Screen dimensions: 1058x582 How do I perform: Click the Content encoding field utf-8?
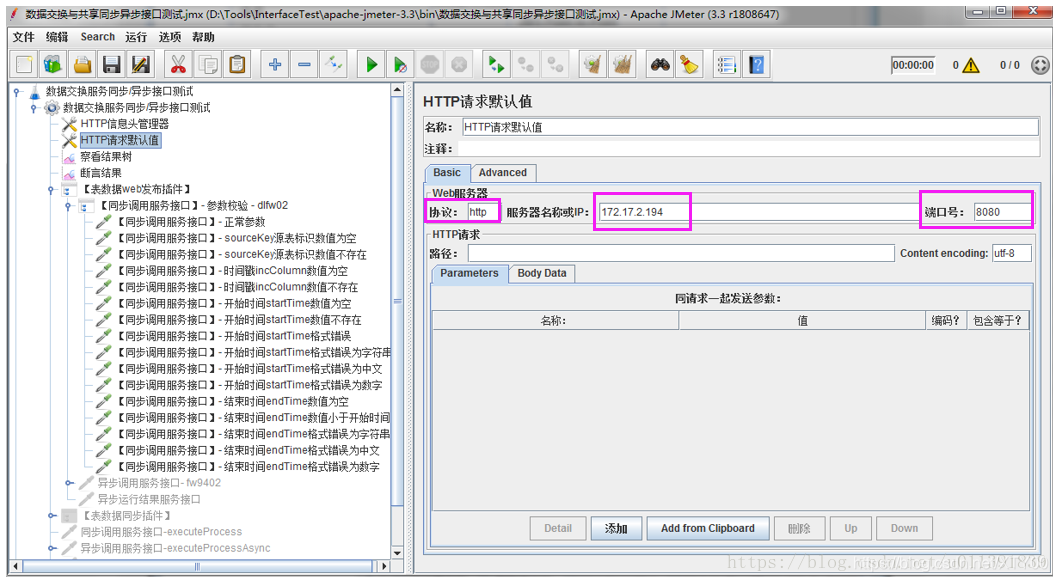(1011, 254)
